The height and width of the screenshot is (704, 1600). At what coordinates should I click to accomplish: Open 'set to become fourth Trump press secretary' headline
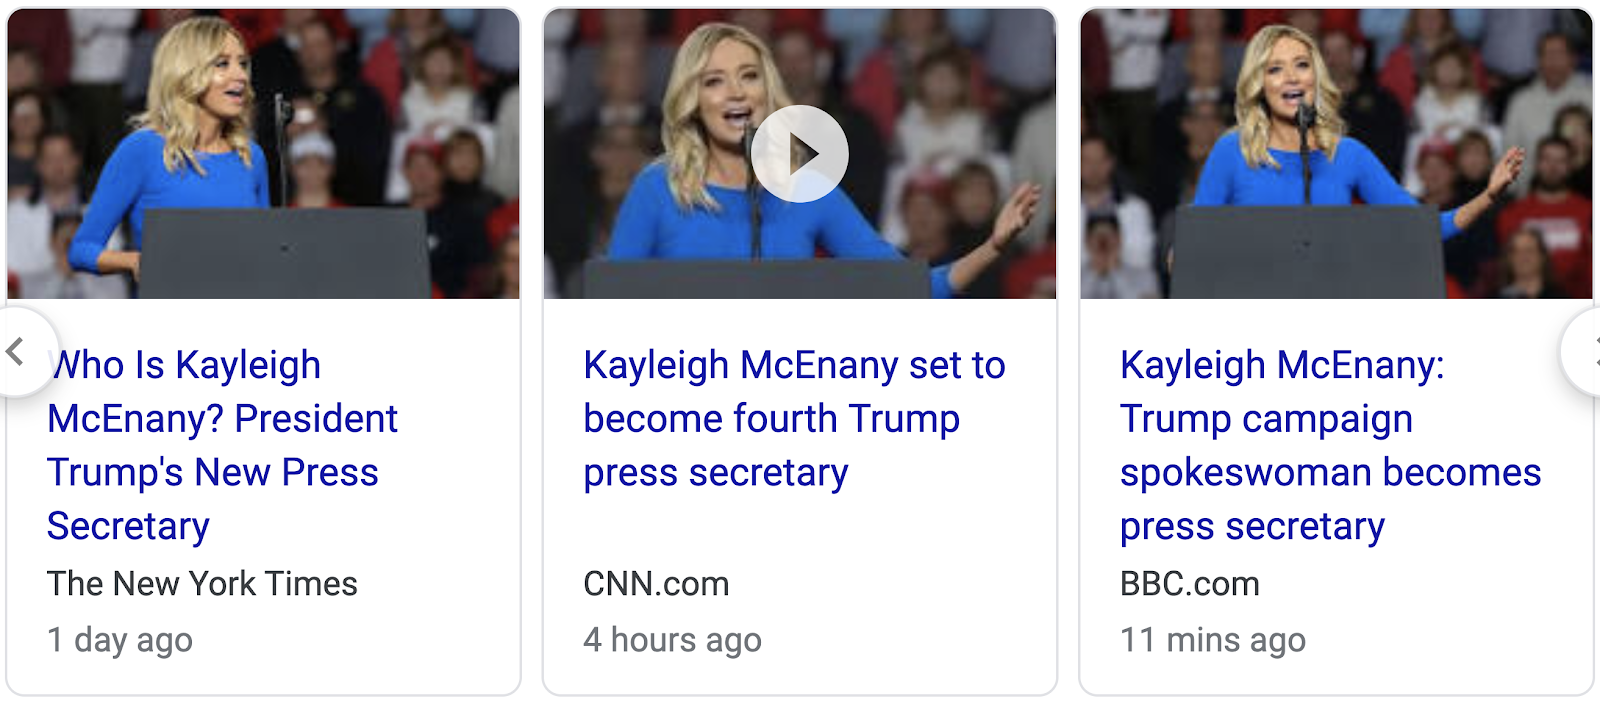coord(793,418)
